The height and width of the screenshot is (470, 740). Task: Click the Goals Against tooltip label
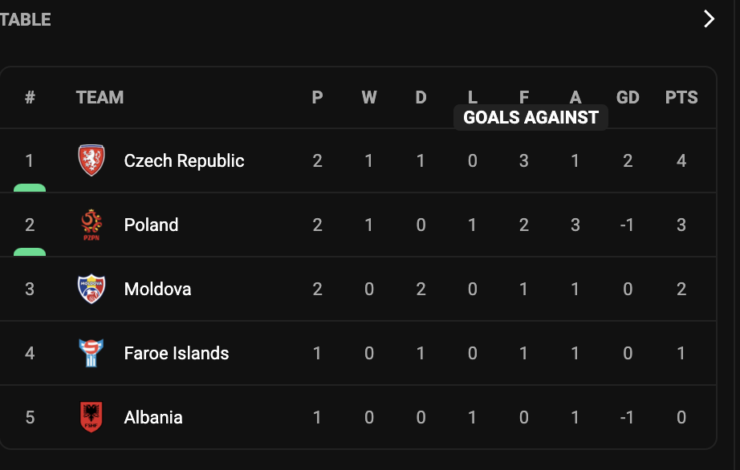click(x=531, y=117)
